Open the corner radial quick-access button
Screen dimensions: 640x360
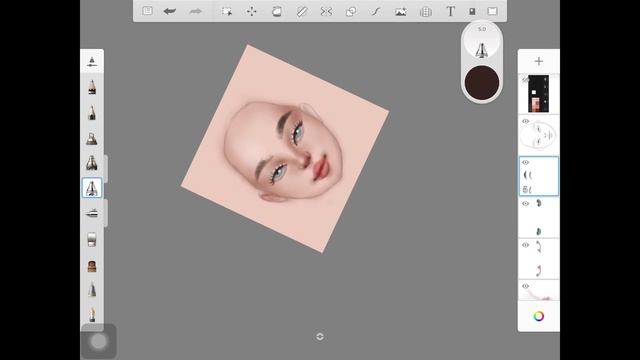pyautogui.click(x=98, y=342)
